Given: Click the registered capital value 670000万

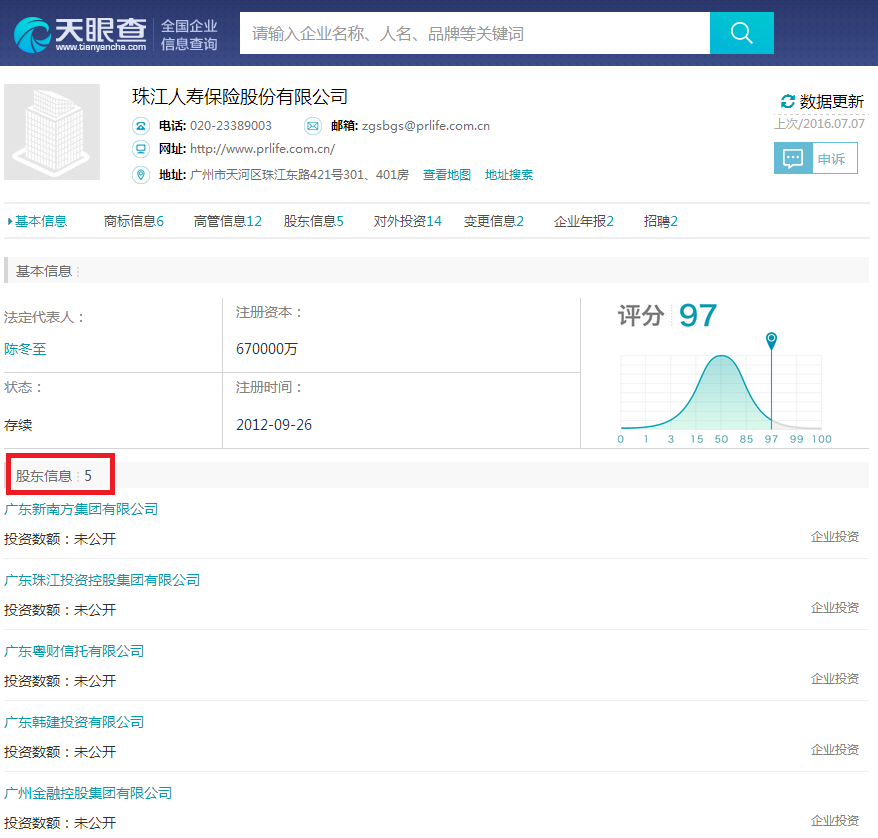Looking at the screenshot, I should point(267,349).
